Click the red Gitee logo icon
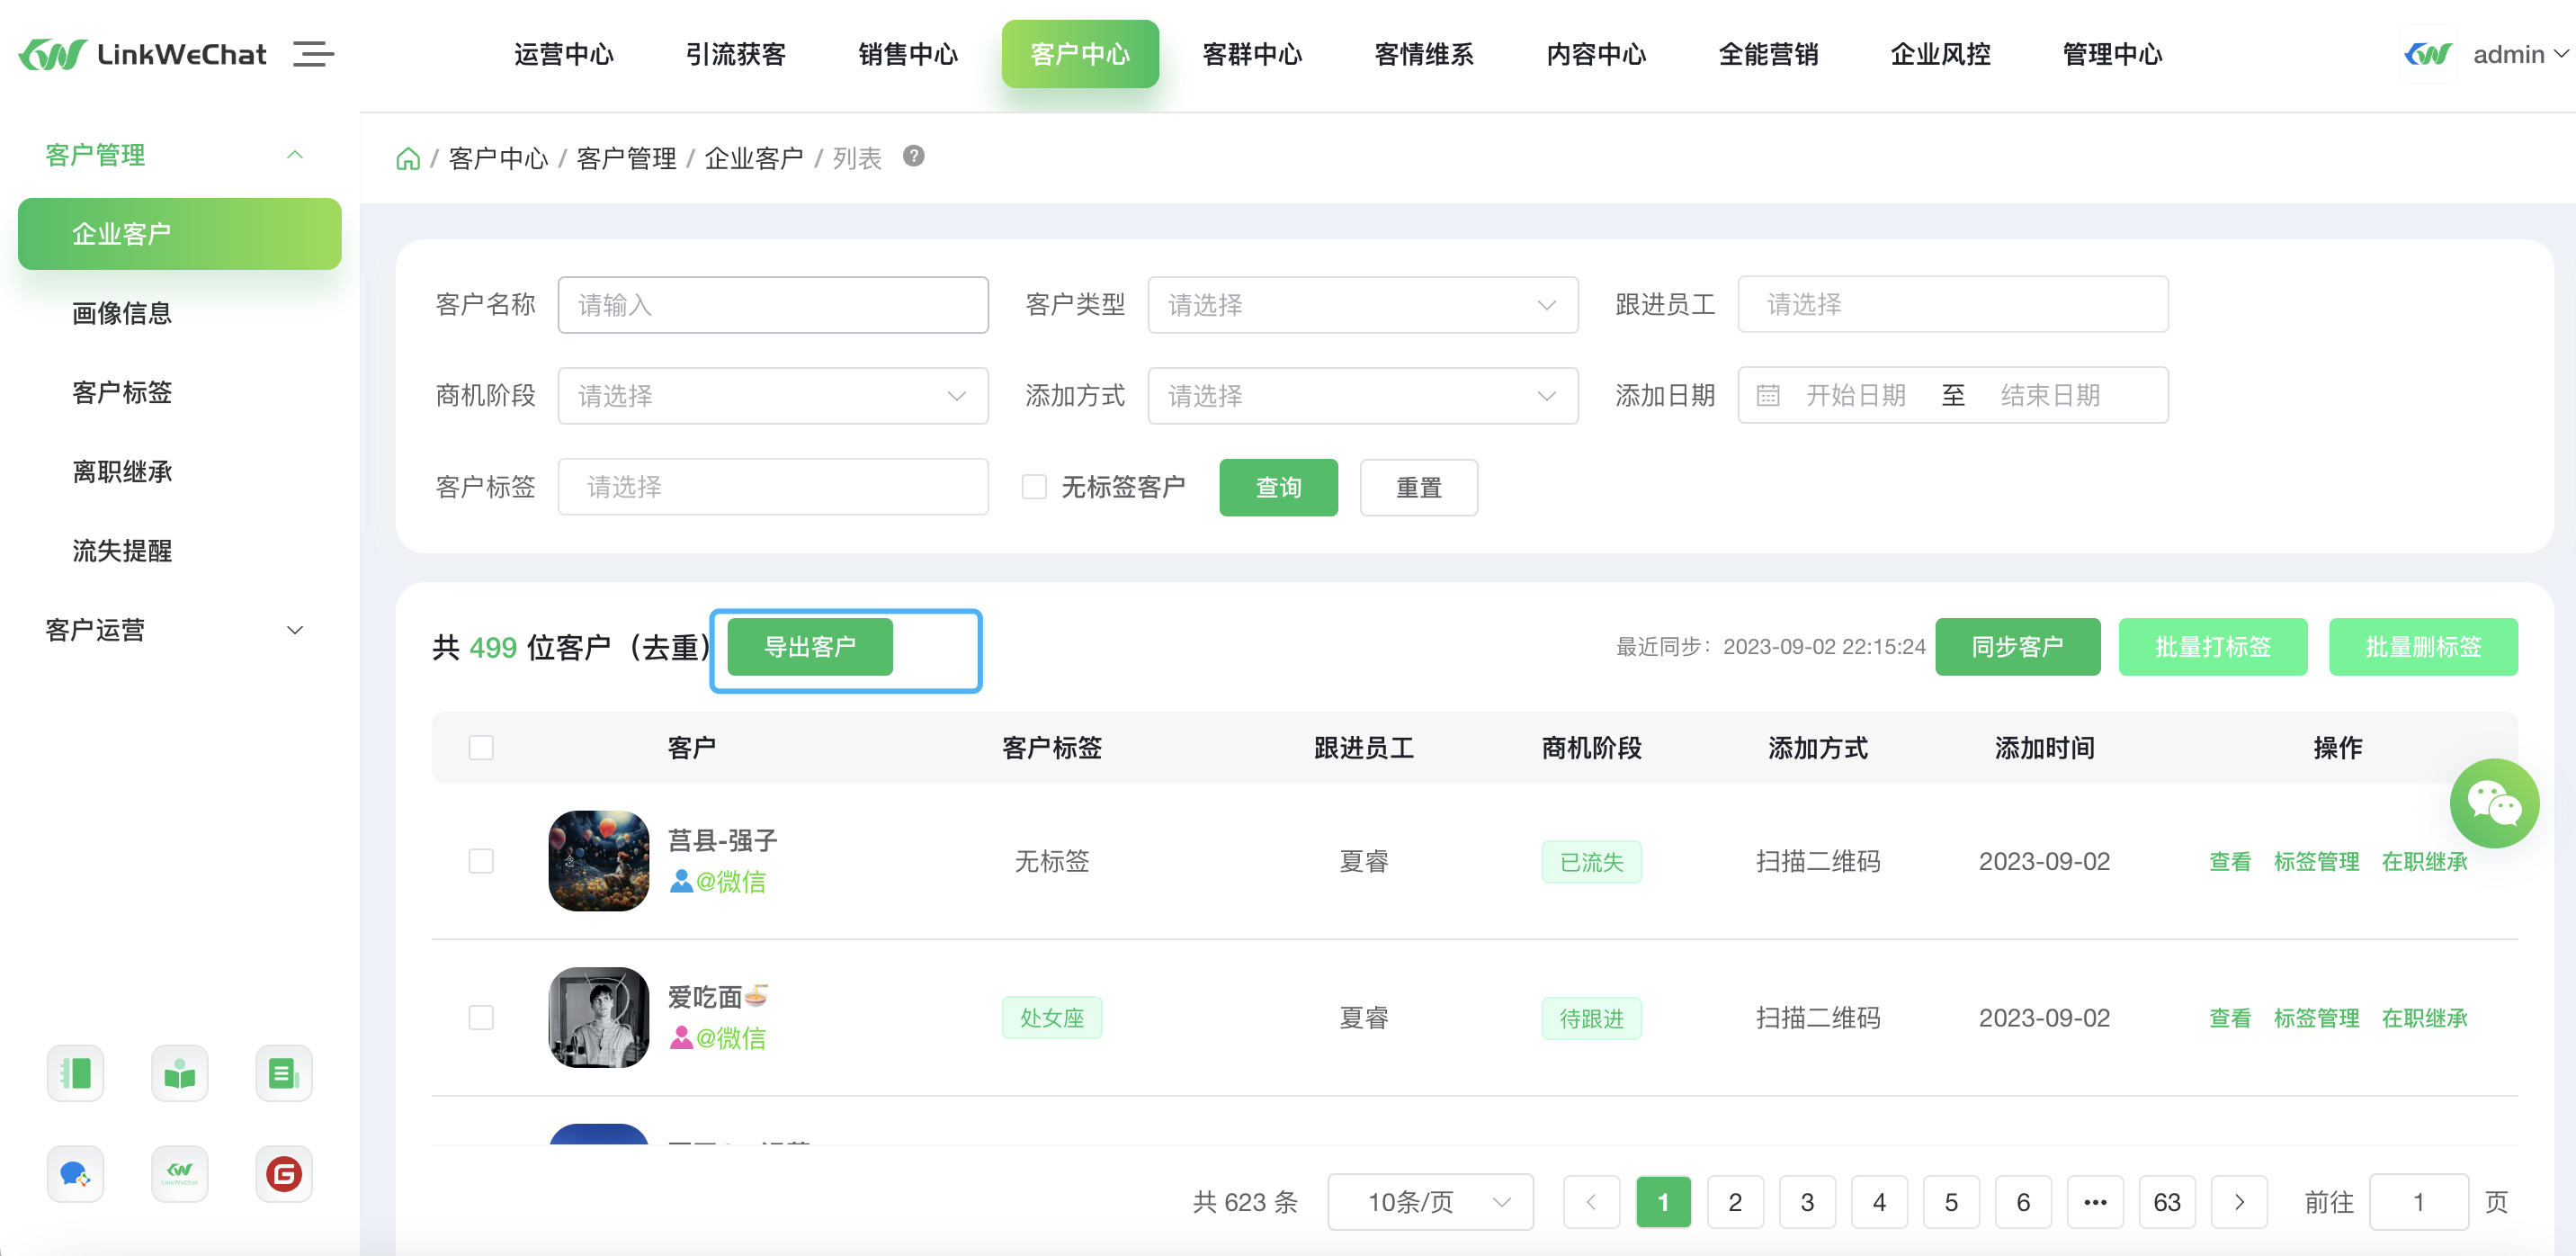This screenshot has height=1256, width=2576. [283, 1173]
